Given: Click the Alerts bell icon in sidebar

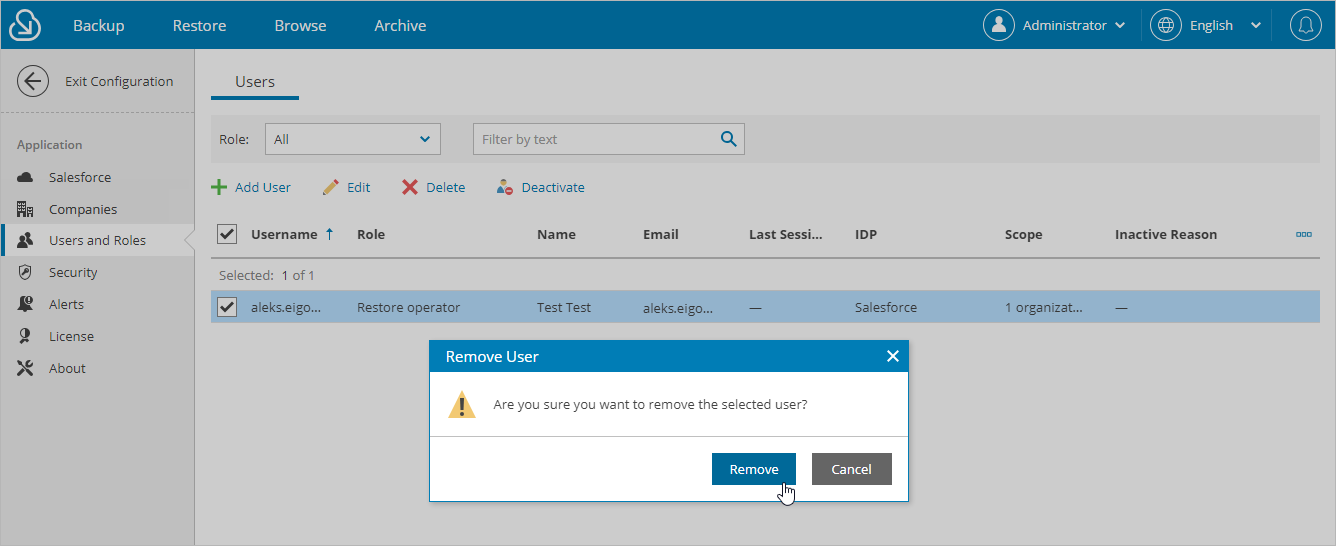Looking at the screenshot, I should tap(26, 304).
